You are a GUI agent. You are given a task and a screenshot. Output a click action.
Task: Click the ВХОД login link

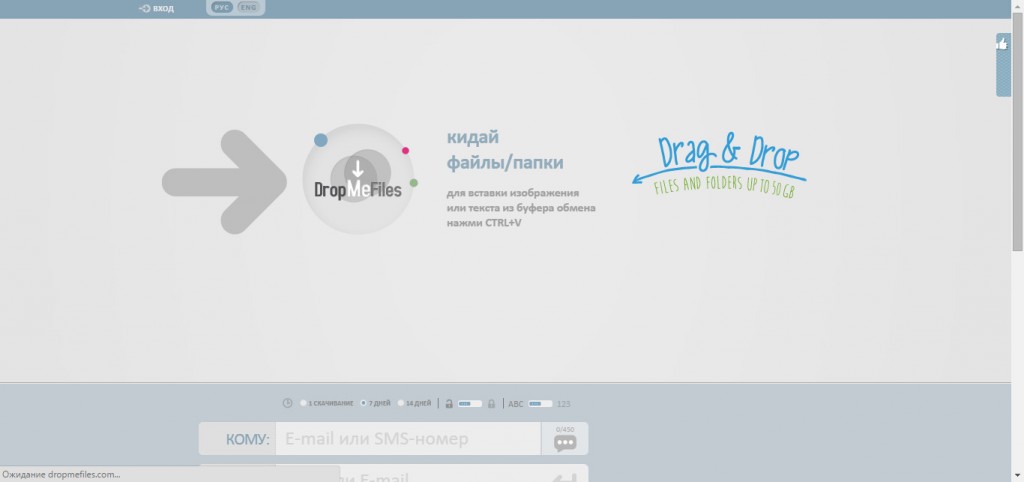pos(157,8)
